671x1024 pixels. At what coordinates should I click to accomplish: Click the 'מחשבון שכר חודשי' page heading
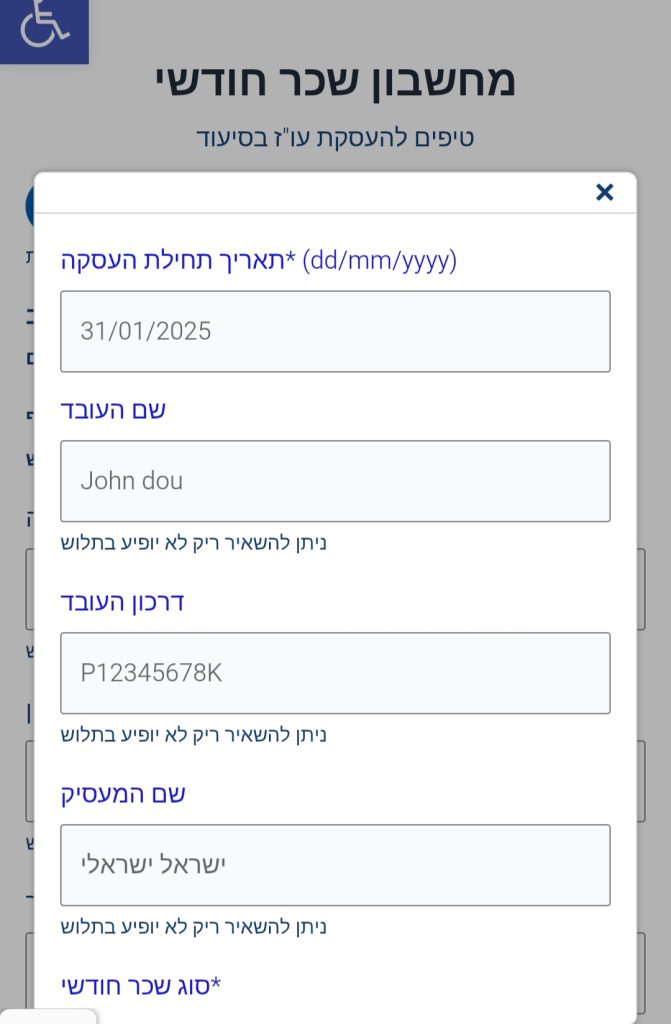click(x=335, y=80)
